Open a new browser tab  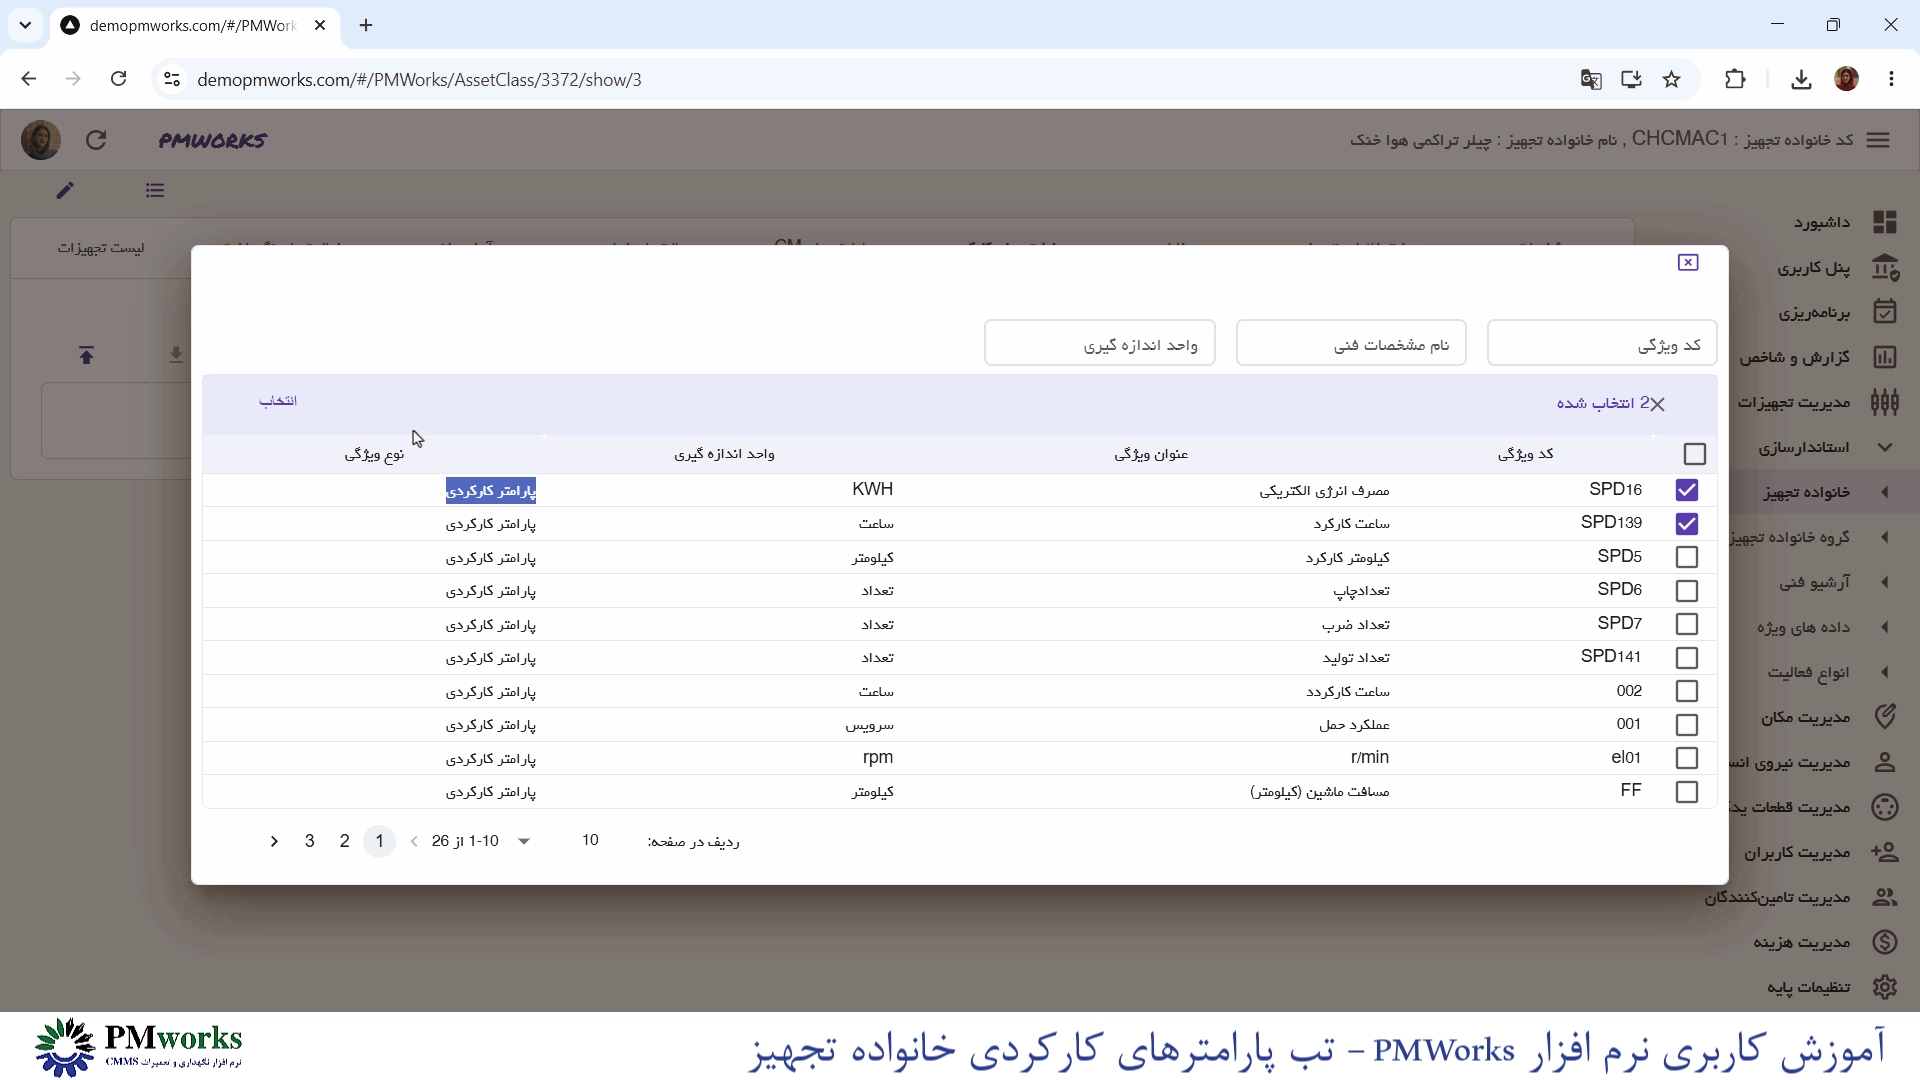[366, 25]
